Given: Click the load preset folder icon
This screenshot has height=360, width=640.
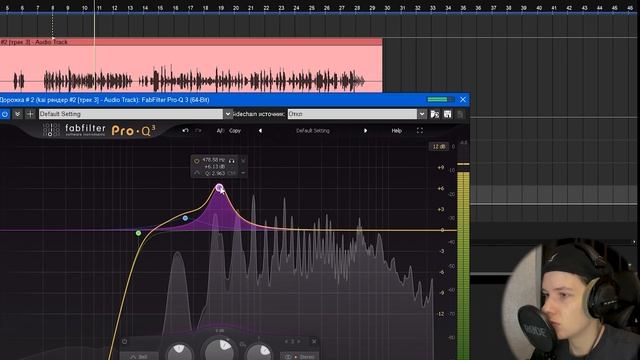Looking at the screenshot, I should coord(435,114).
